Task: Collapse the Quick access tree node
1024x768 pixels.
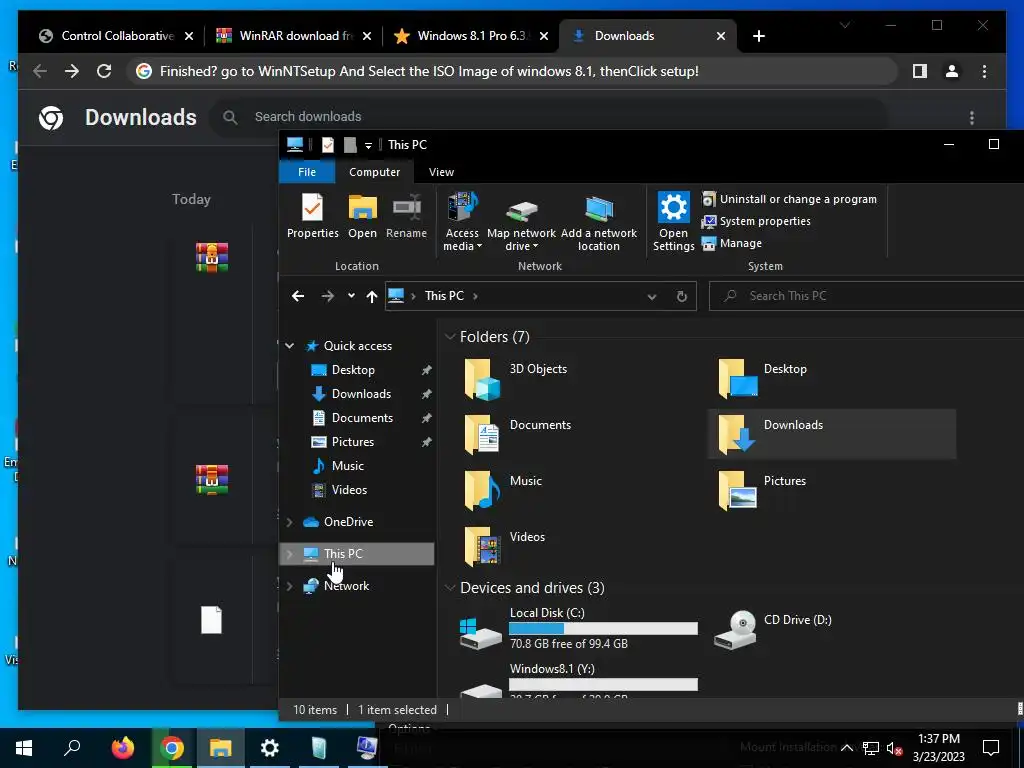Action: point(289,345)
